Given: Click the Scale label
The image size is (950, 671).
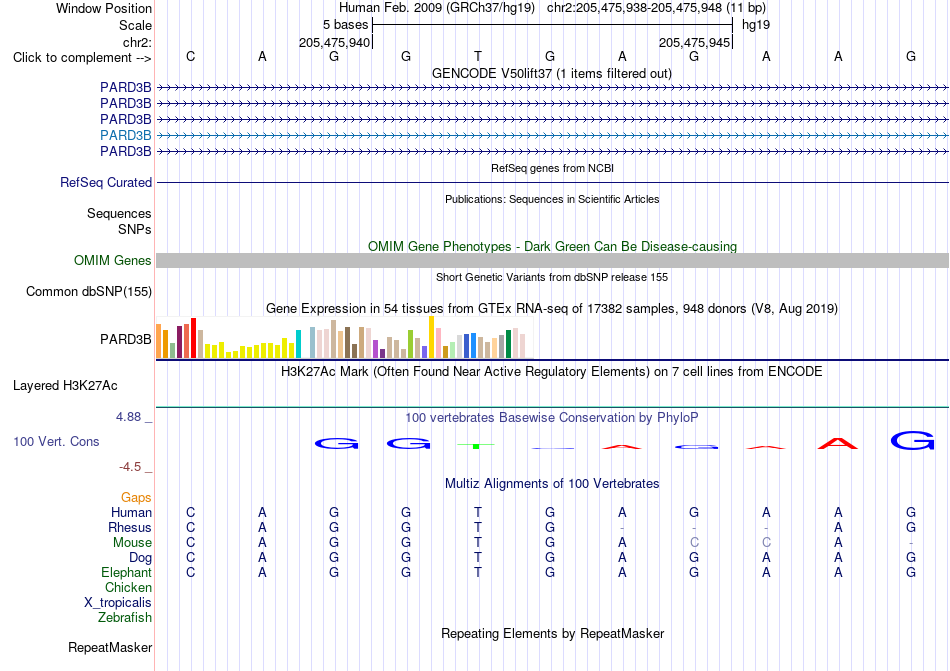Looking at the screenshot, I should click(135, 25).
